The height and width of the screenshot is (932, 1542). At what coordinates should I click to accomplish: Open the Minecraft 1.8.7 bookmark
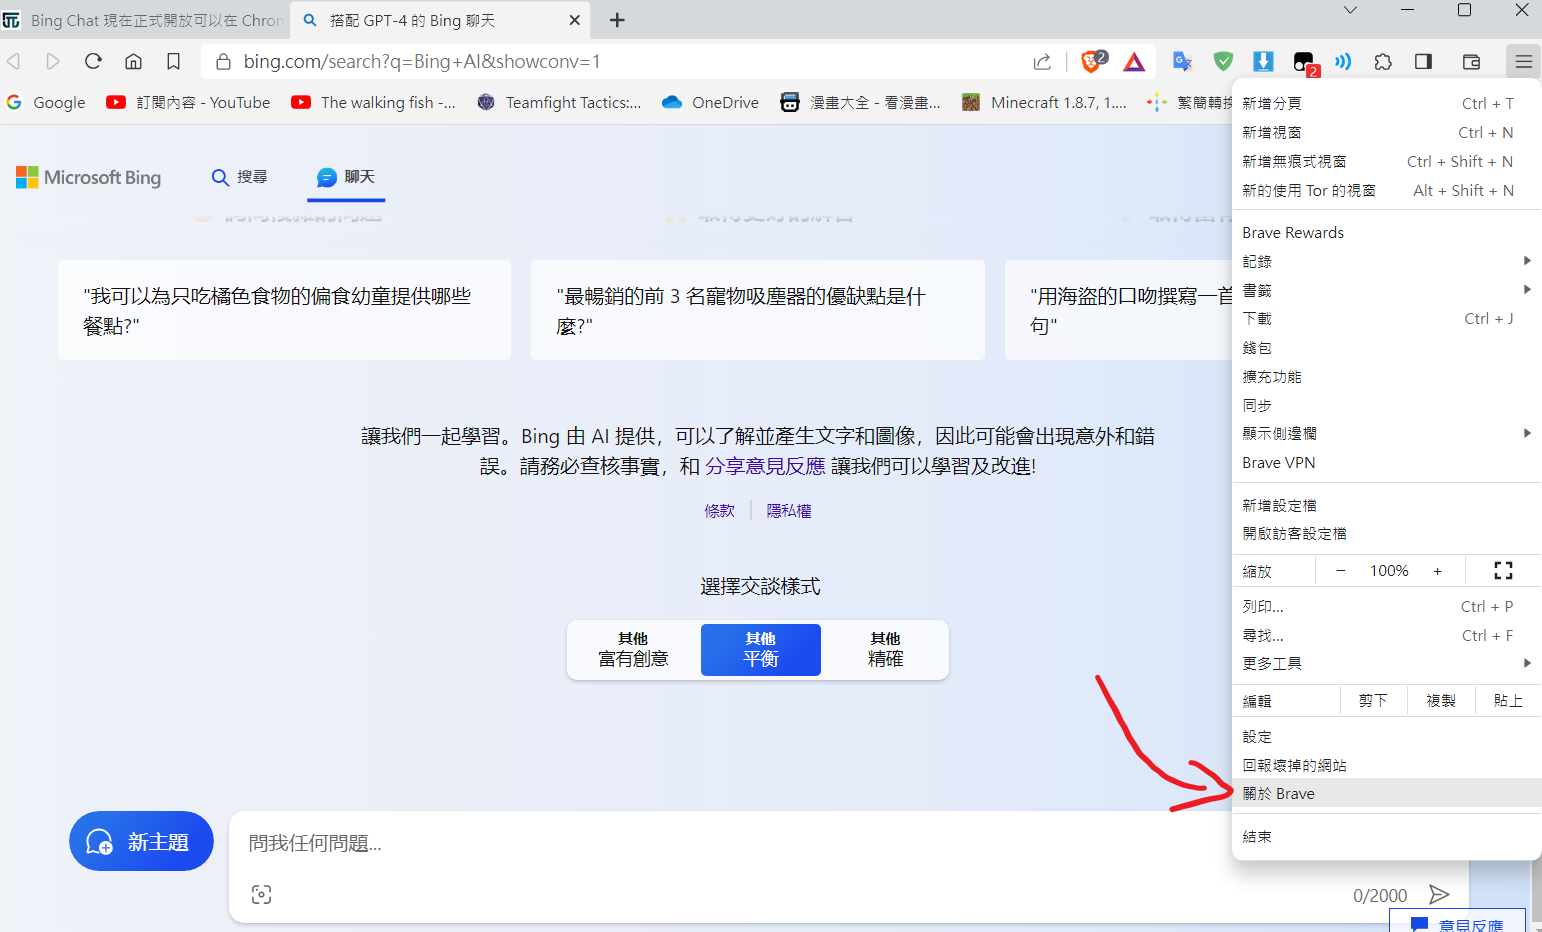coord(1044,102)
